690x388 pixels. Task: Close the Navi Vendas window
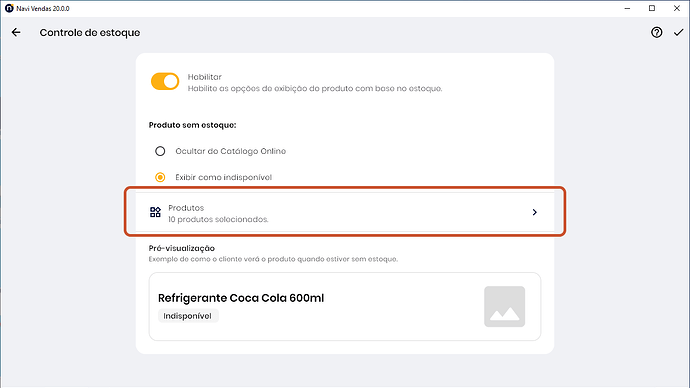677,8
